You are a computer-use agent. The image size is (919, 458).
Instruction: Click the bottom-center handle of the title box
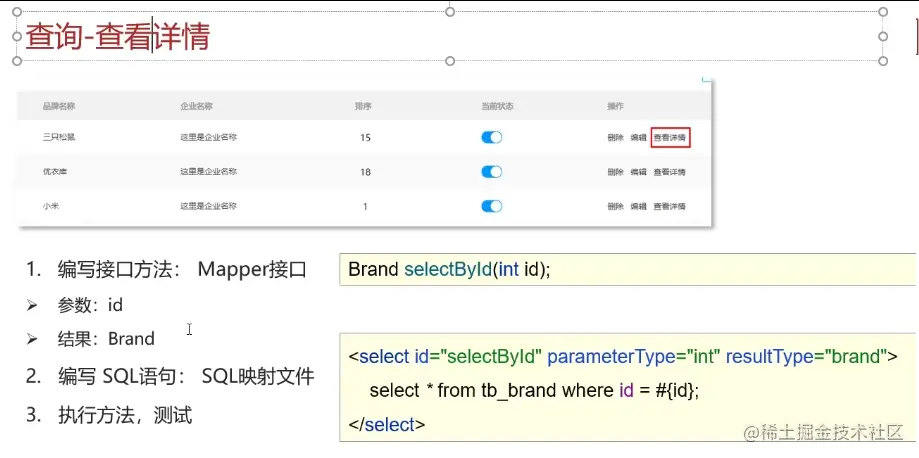pyautogui.click(x=450, y=61)
